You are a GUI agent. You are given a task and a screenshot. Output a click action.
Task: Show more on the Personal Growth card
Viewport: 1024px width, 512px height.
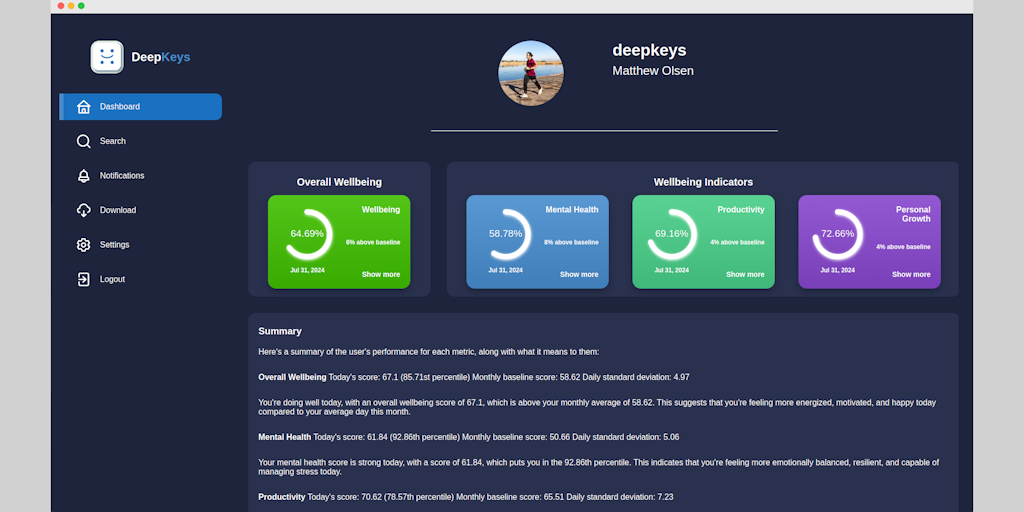[x=911, y=274]
